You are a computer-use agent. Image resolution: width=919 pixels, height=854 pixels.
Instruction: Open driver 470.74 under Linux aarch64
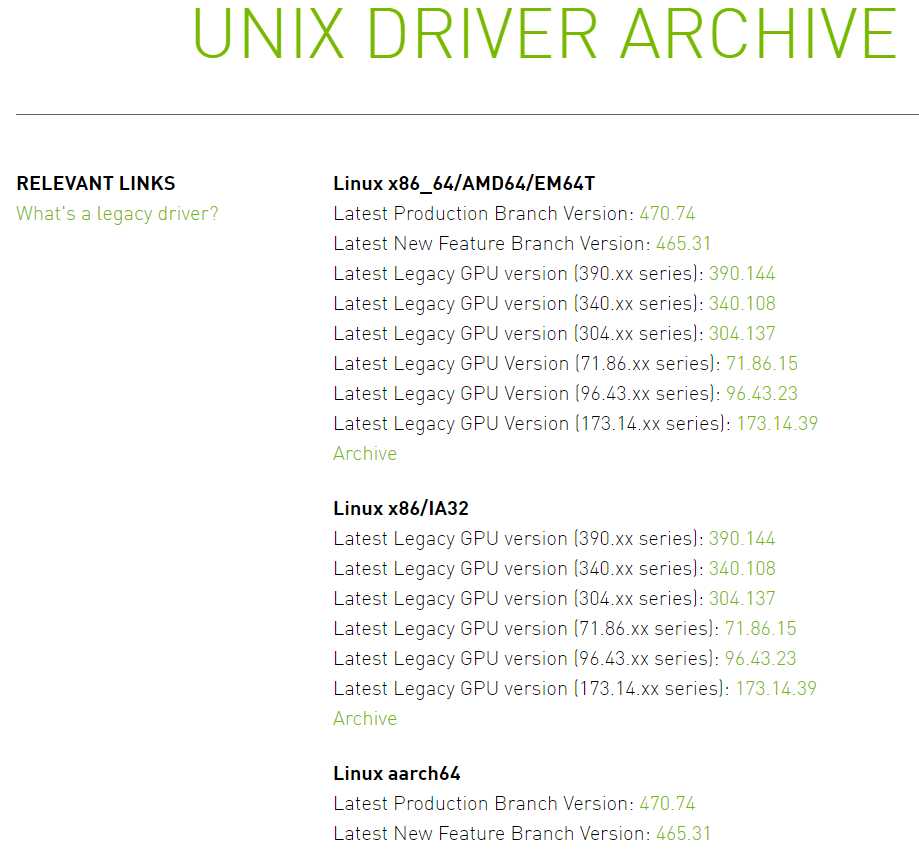667,803
